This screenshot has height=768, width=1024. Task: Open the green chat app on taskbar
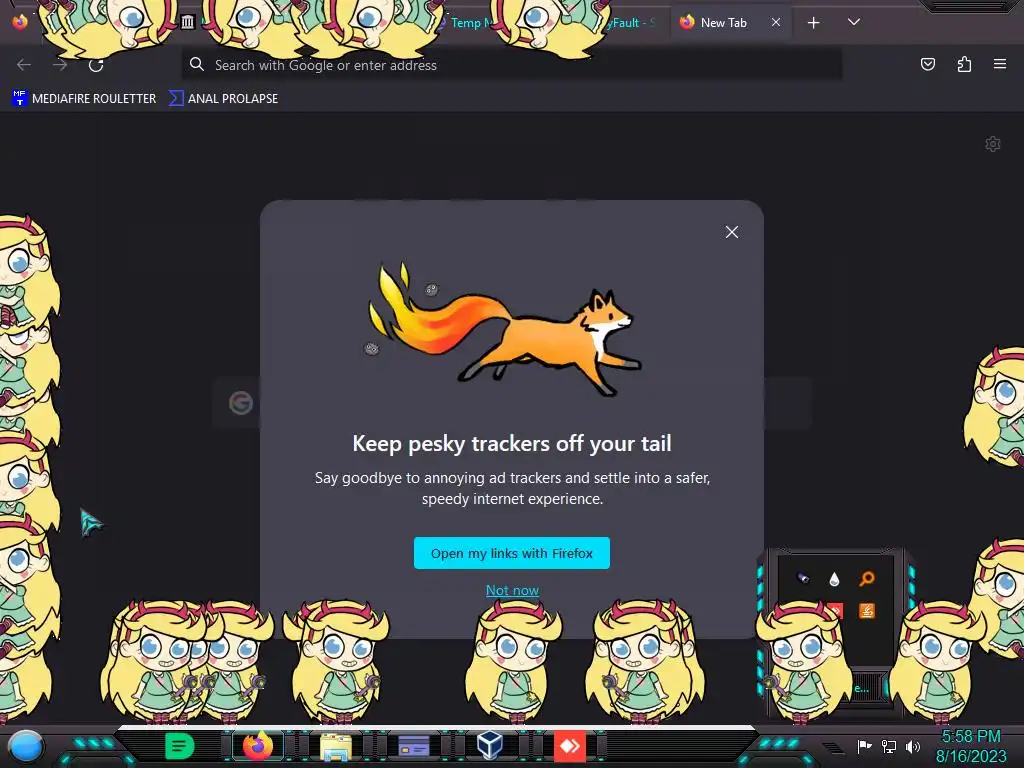point(180,746)
